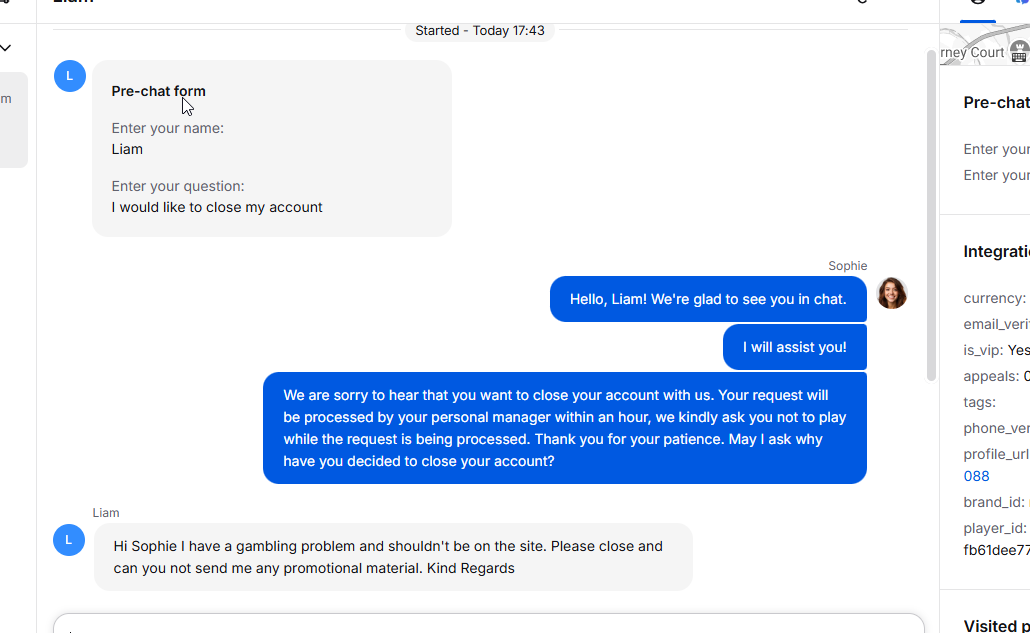Image resolution: width=1030 pixels, height=633 pixels.
Task: Click the player_id value starting with fb61dee7
Action: pyautogui.click(x=996, y=550)
